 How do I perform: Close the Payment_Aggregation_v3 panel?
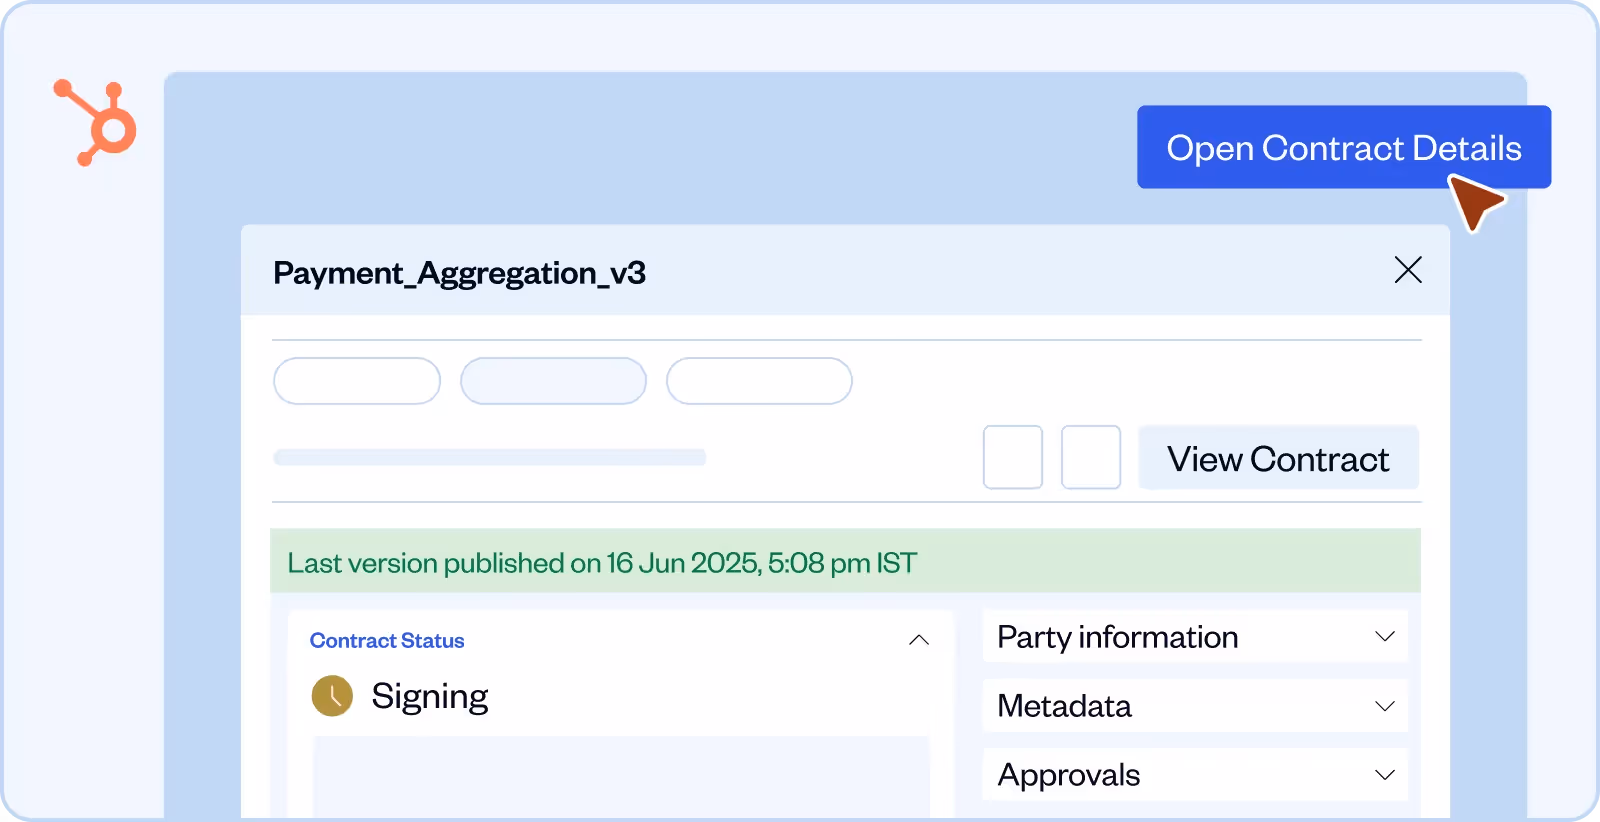click(1408, 269)
